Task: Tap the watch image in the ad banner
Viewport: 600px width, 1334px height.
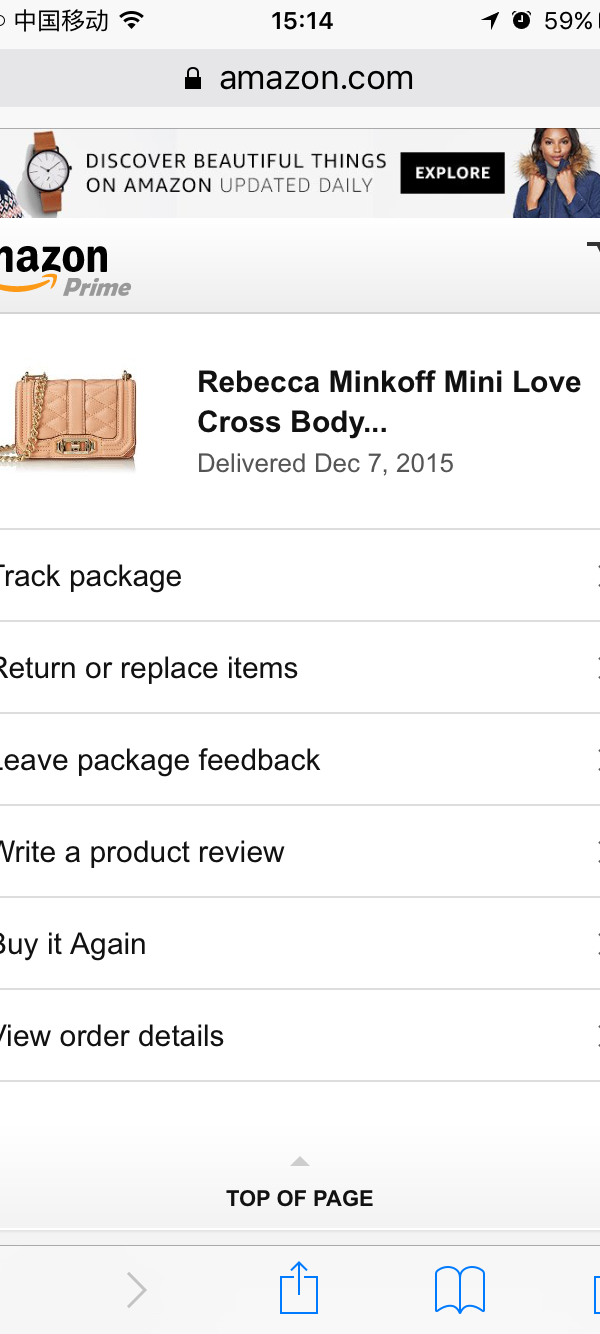Action: click(48, 173)
